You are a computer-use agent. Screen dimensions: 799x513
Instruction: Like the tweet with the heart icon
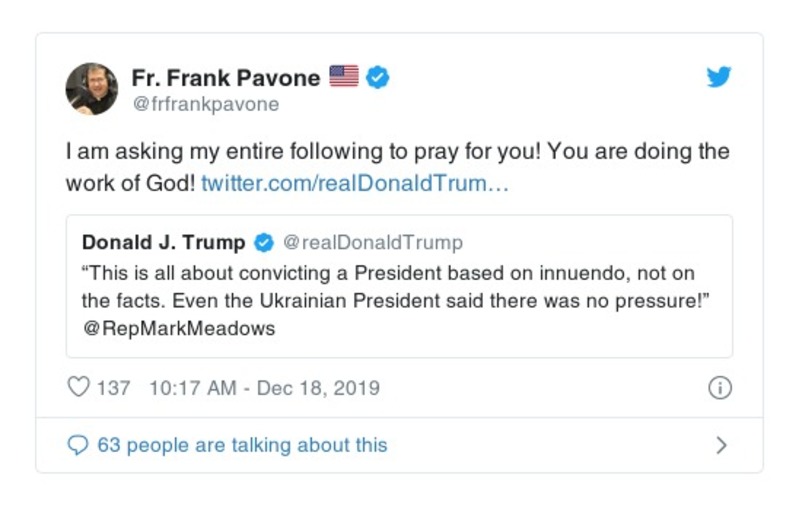(78, 388)
